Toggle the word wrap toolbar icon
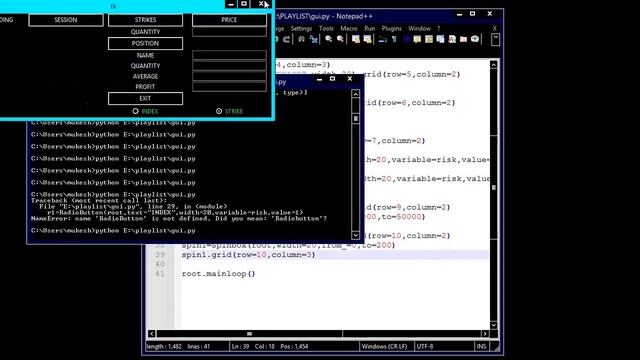This screenshot has height=360, width=640. (x=383, y=39)
